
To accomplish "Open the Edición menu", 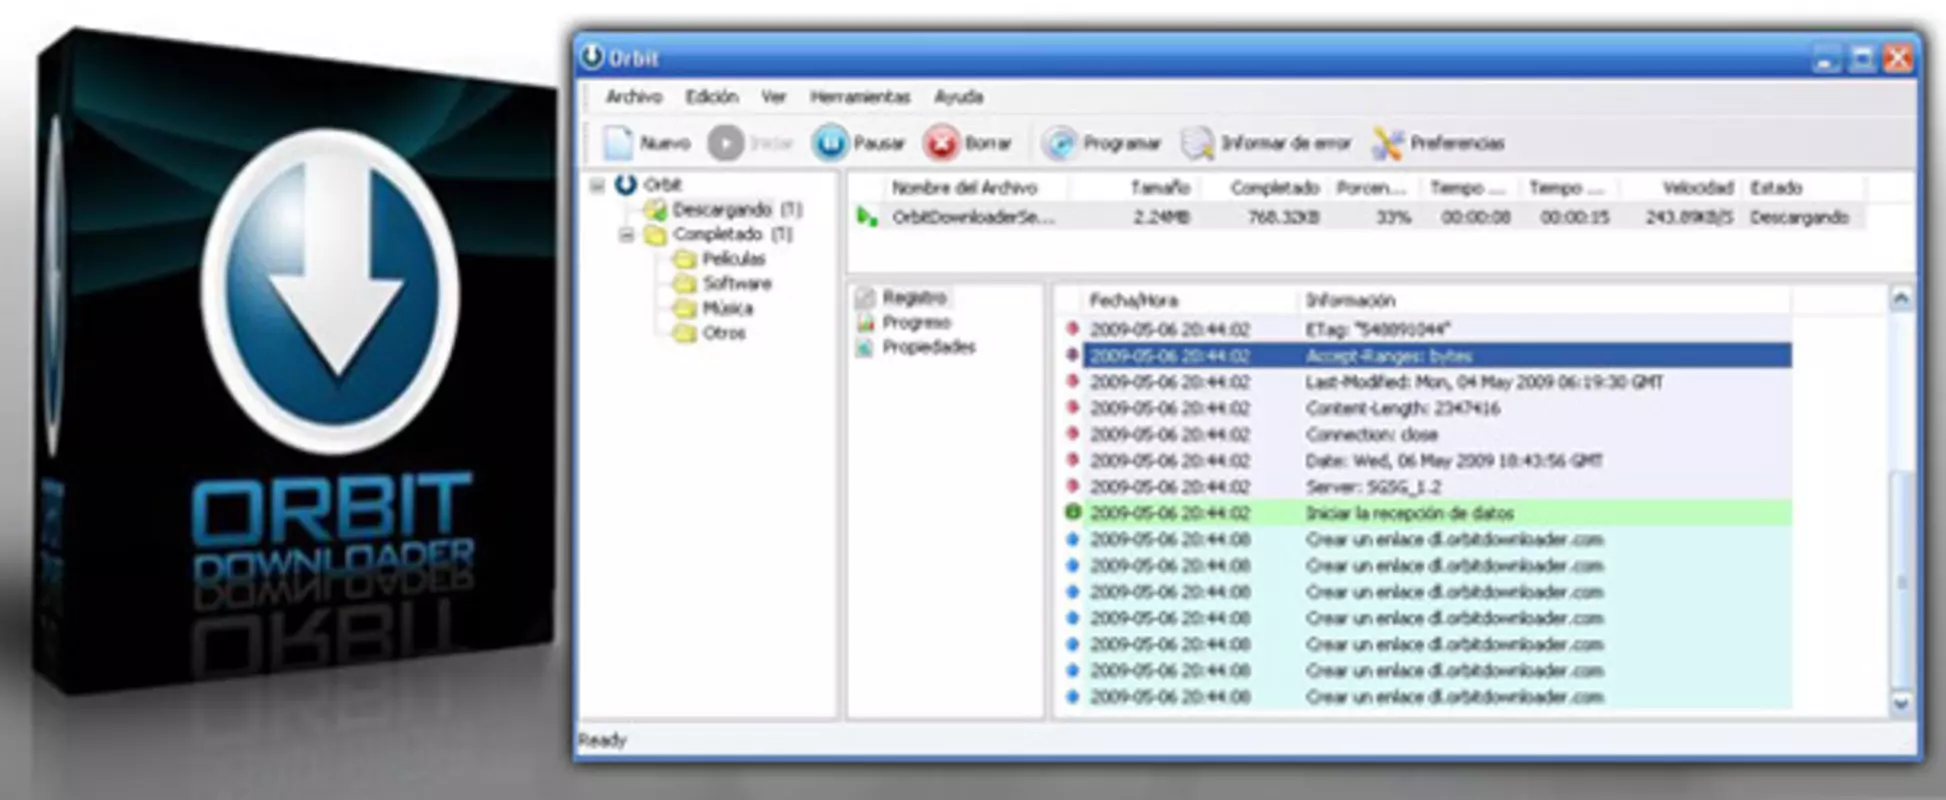I will (712, 97).
